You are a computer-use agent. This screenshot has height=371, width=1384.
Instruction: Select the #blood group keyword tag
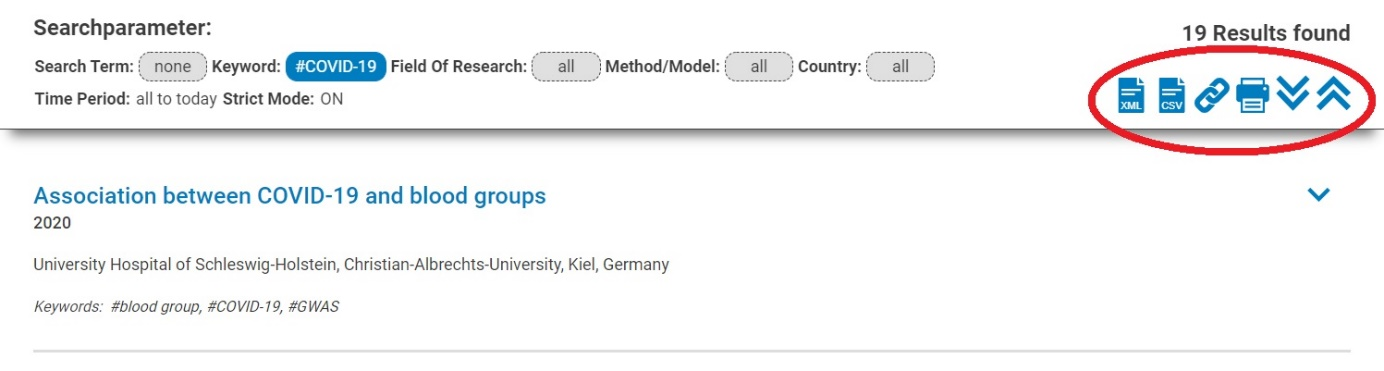pyautogui.click(x=154, y=307)
